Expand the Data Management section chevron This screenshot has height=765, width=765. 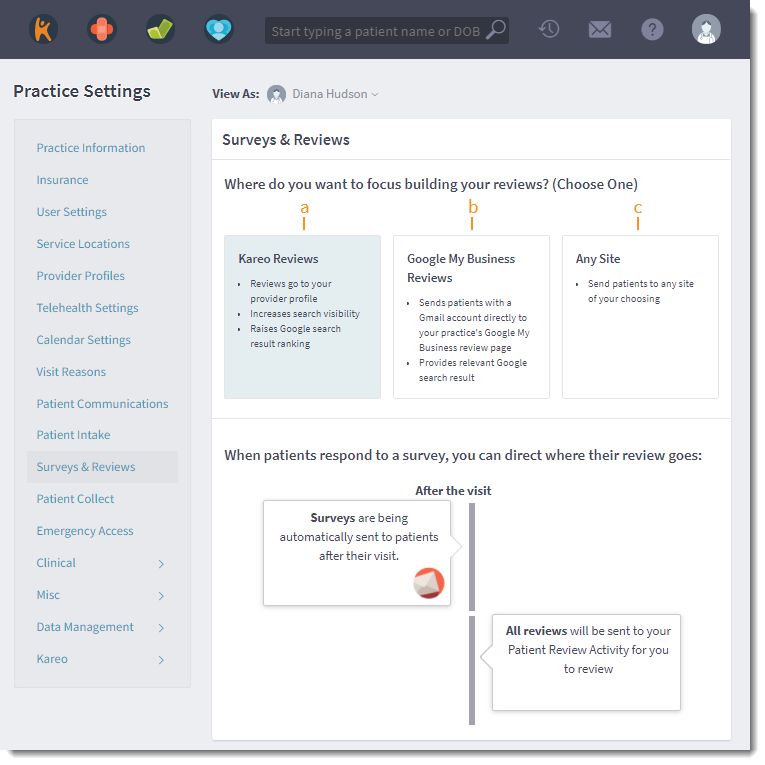pos(161,628)
